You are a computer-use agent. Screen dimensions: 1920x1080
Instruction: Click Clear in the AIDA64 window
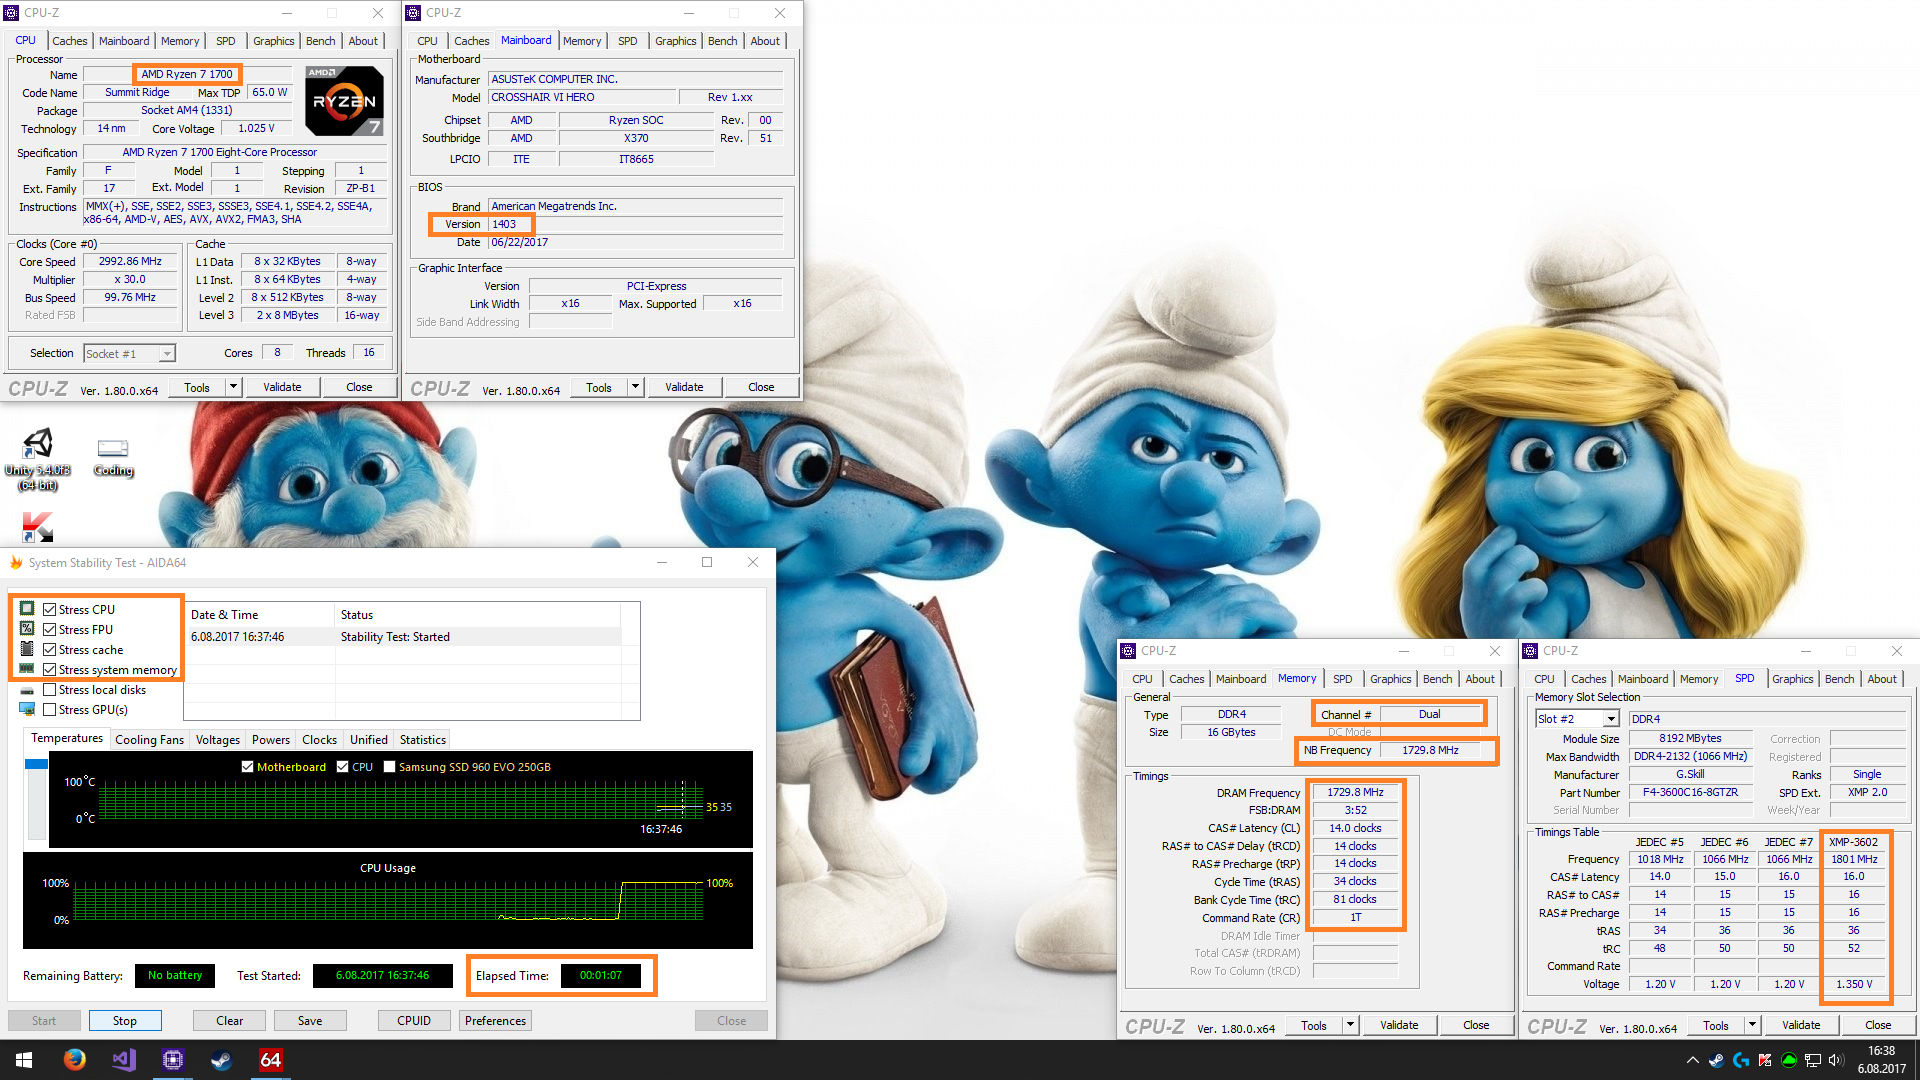pos(230,1021)
